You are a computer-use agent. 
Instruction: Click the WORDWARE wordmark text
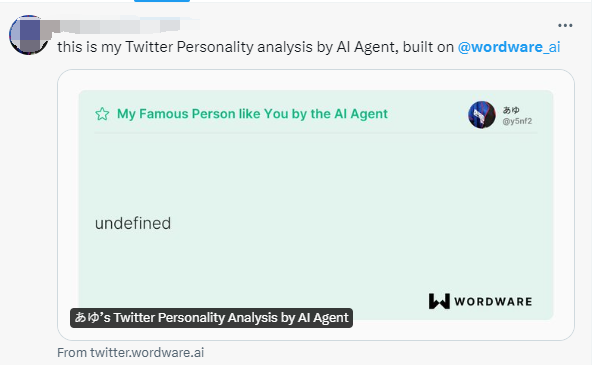(x=493, y=302)
